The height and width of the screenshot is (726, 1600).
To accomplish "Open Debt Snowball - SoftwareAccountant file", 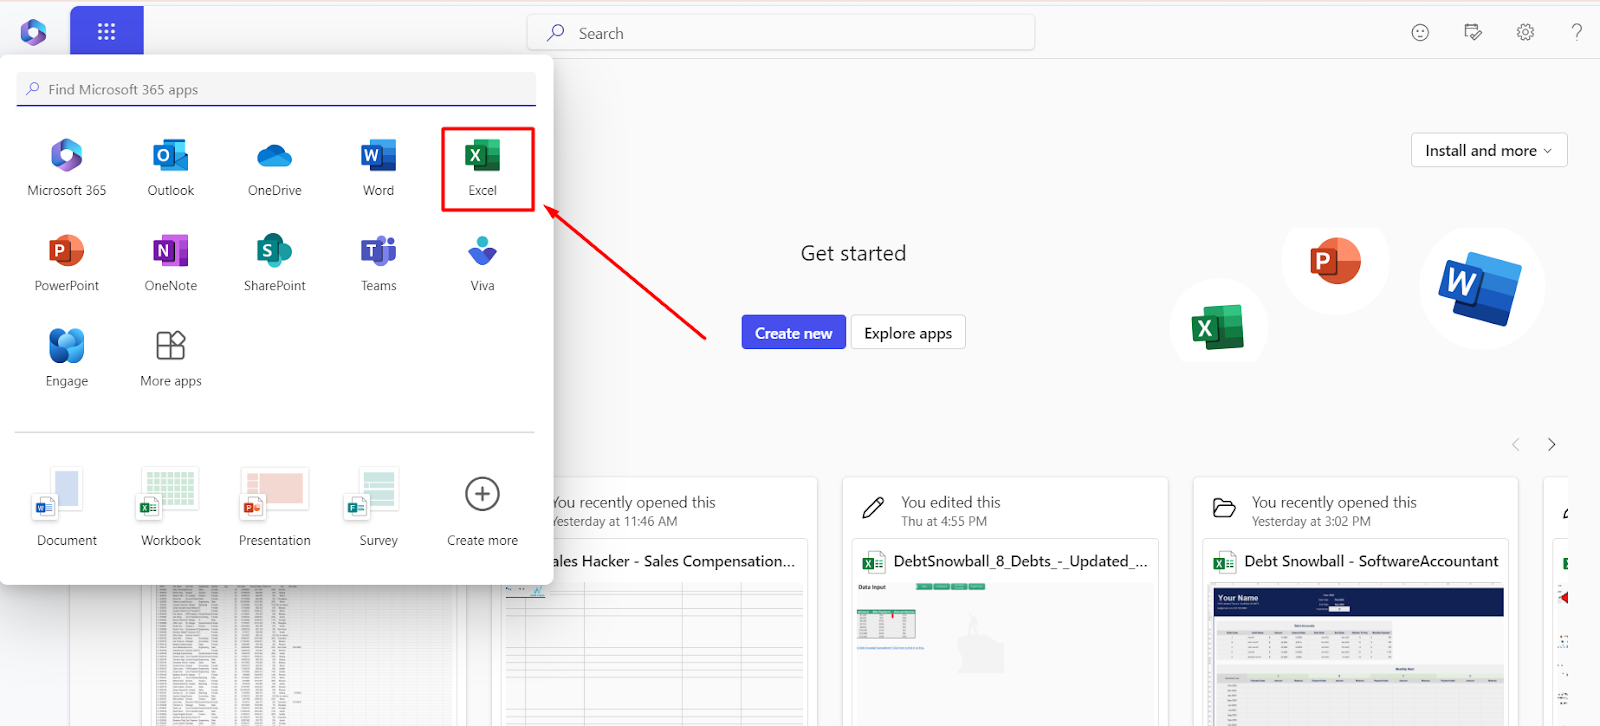I will [1371, 562].
